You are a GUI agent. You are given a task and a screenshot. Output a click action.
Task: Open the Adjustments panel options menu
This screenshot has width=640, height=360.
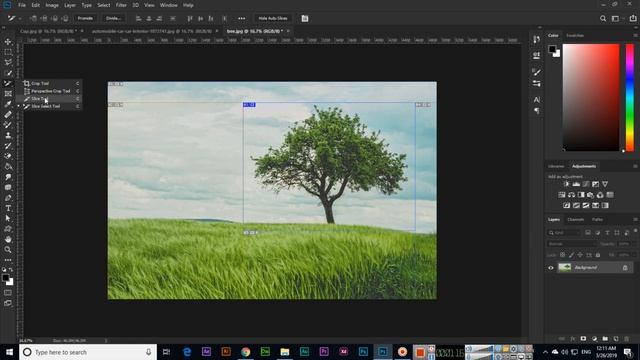pyautogui.click(x=635, y=166)
